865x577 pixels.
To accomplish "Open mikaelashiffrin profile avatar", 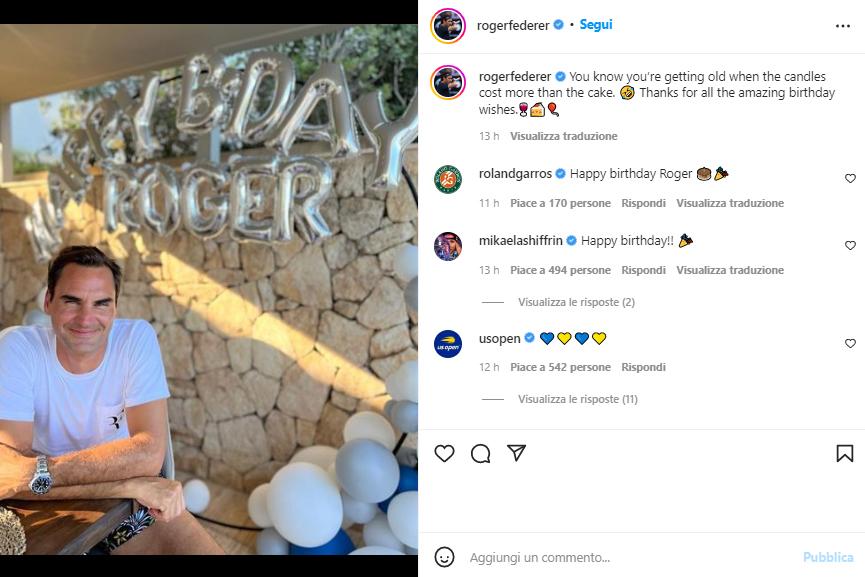I will point(448,246).
